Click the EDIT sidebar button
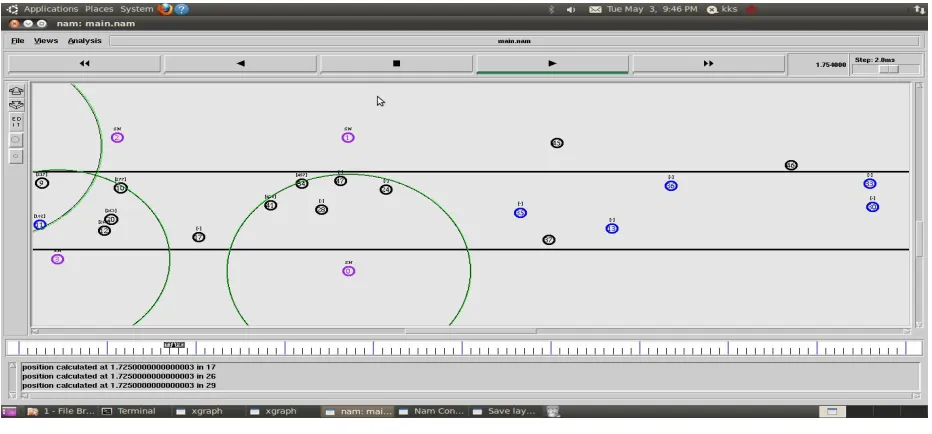Screen dimensions: 932x434 click(x=16, y=122)
